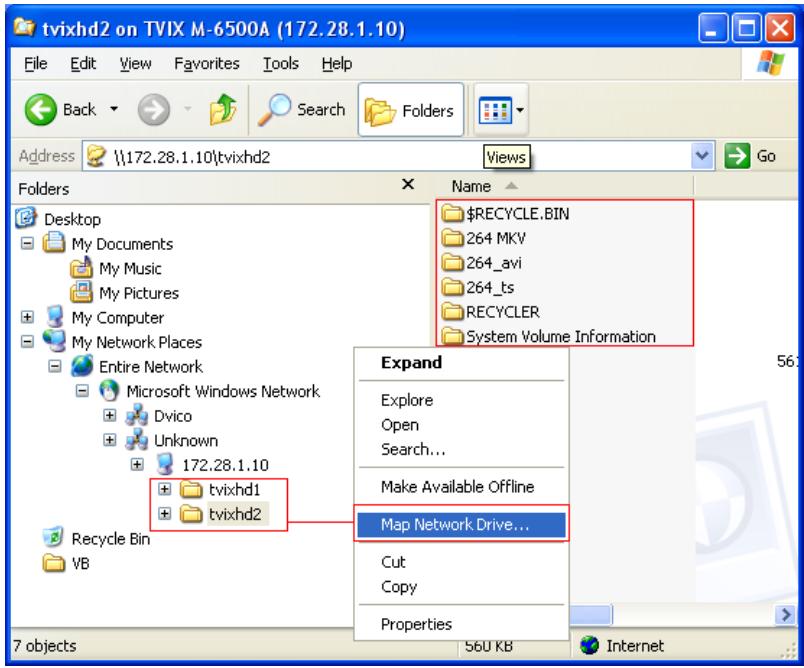This screenshot has width=804, height=668.
Task: Open the Edit menu
Action: 83,64
